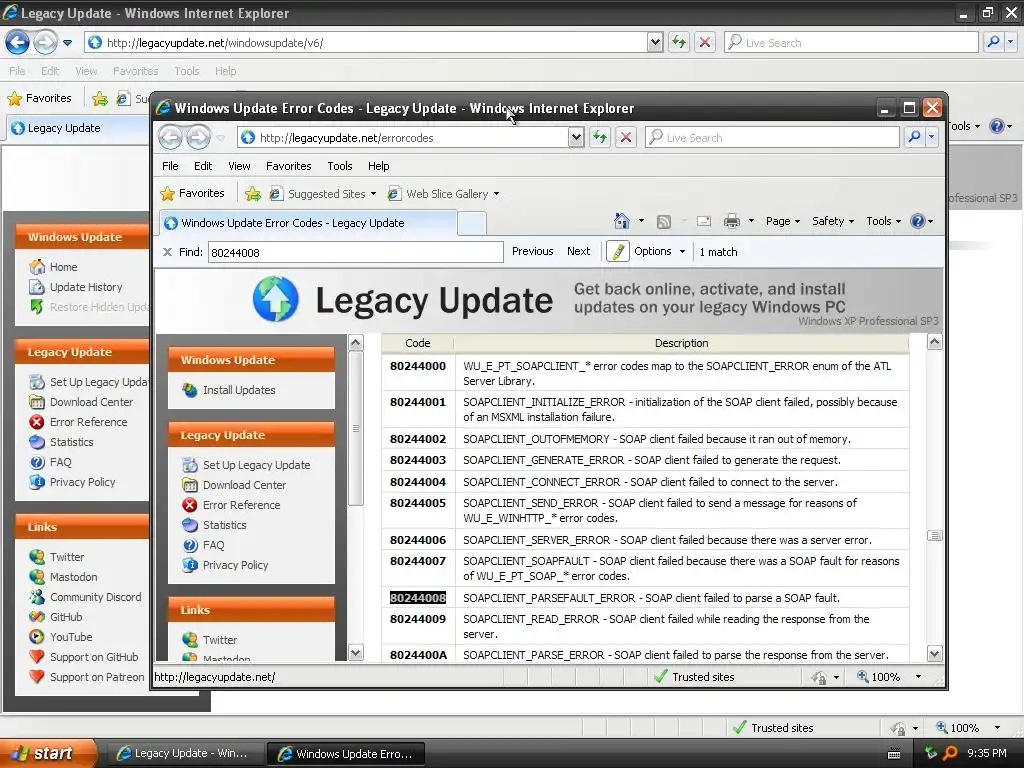
Task: Click the Windows start button
Action: (x=48, y=753)
